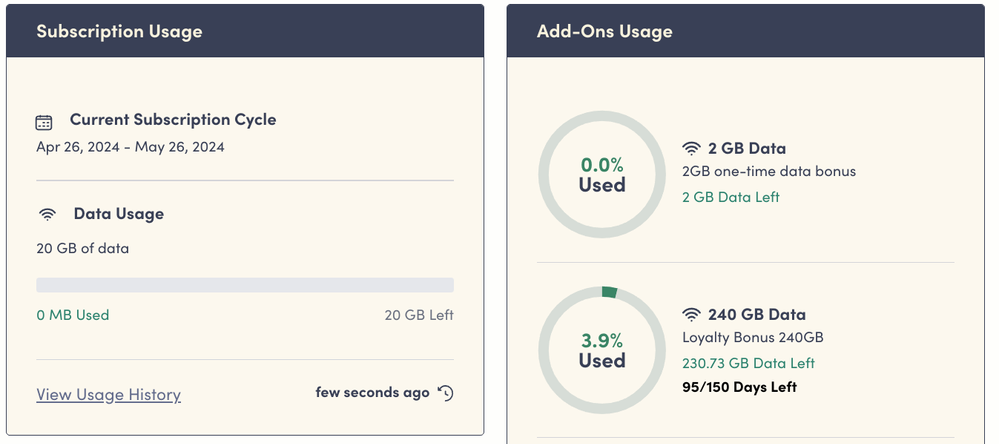Click the 95/150 Days Left label
Viewport: 999px width, 444px height.
pos(739,387)
